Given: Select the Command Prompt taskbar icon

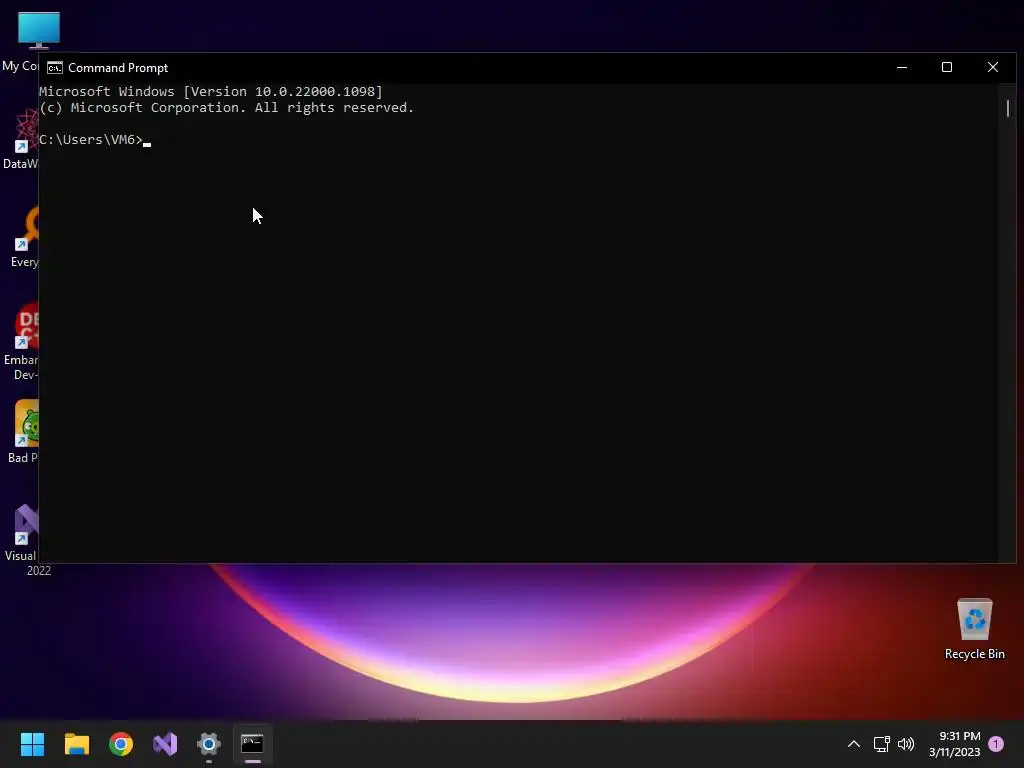Looking at the screenshot, I should 253,744.
